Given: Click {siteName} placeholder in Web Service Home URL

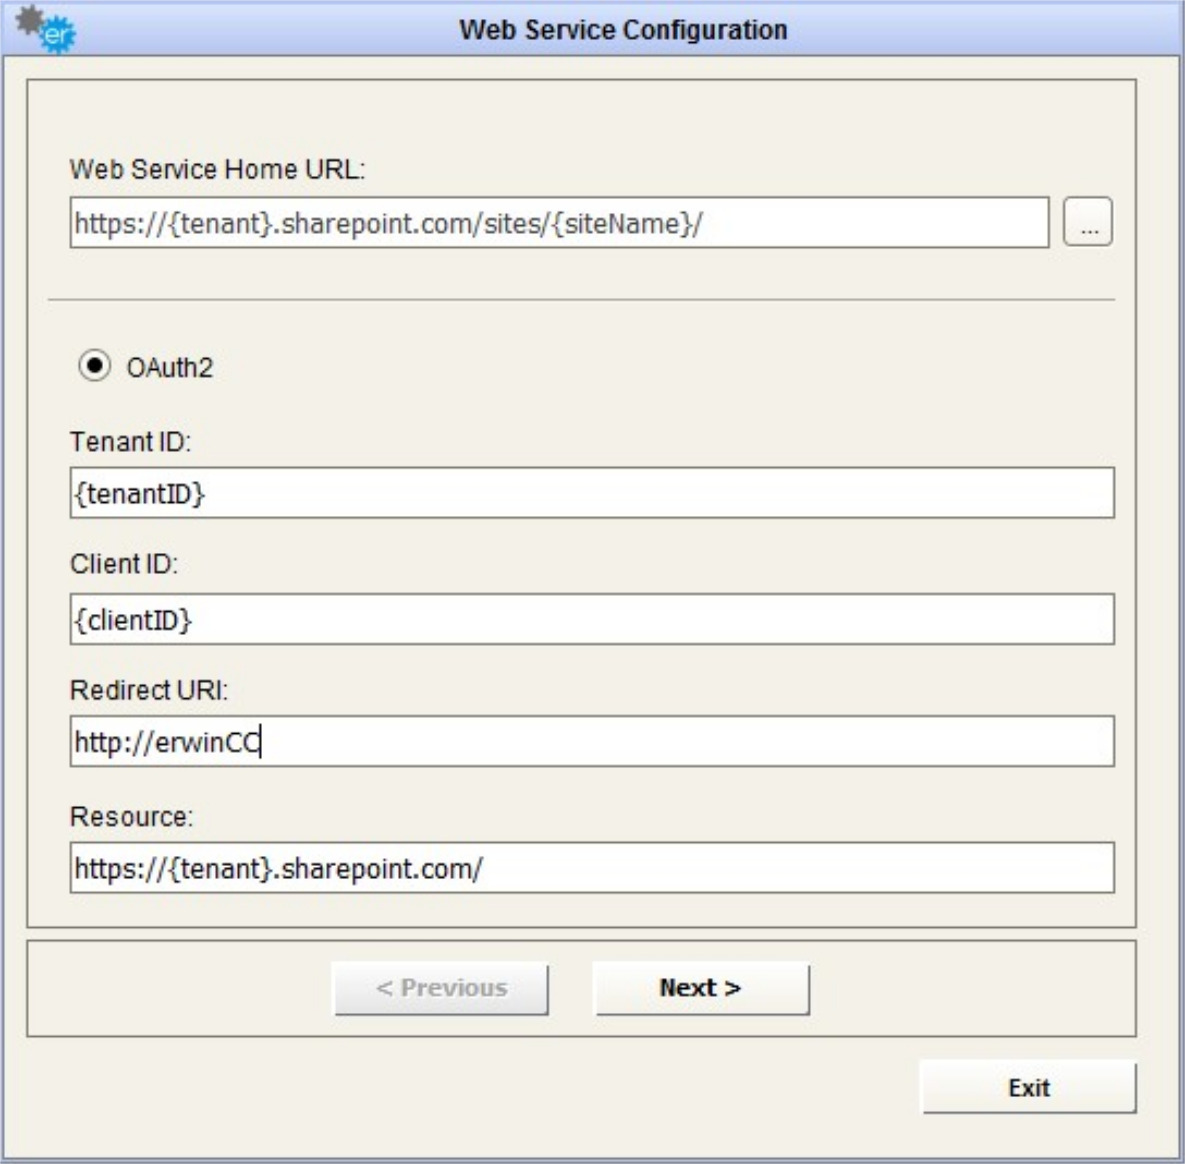Looking at the screenshot, I should (x=622, y=223).
